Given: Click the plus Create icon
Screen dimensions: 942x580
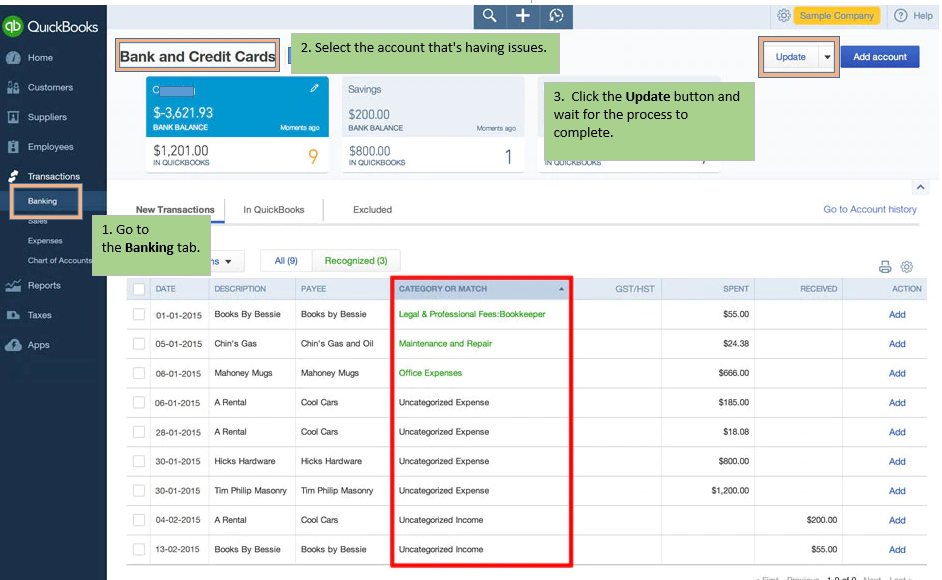Looking at the screenshot, I should (523, 16).
